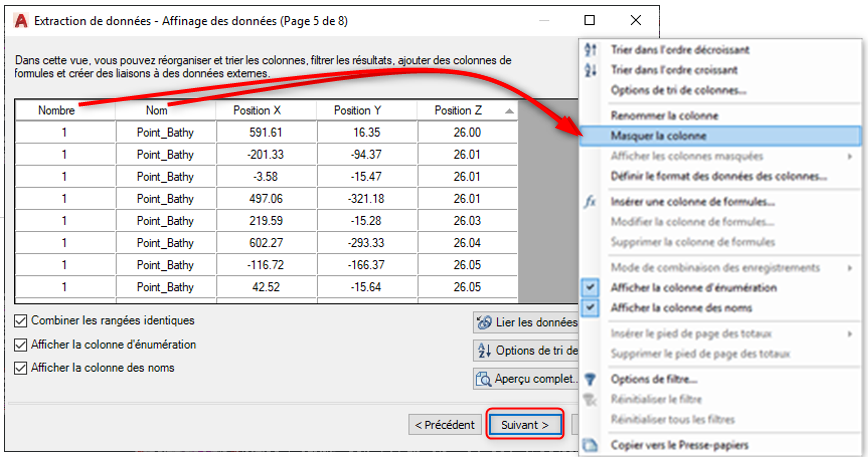Go back with the Précédent button
The image size is (868, 457).
tap(444, 425)
